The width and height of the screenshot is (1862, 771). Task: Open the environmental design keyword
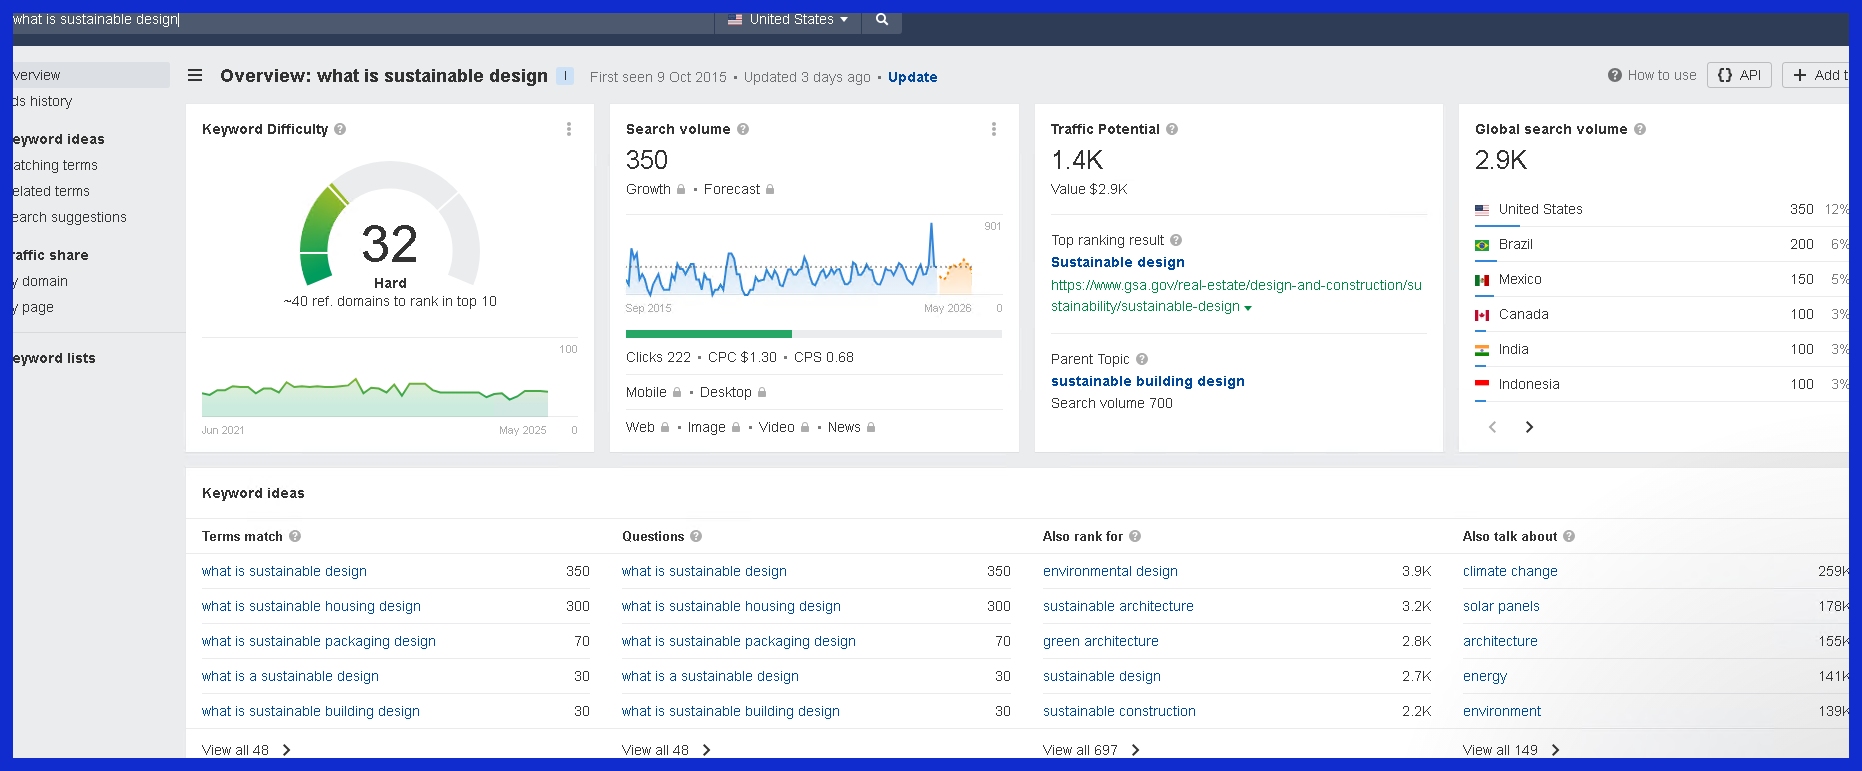(1110, 571)
